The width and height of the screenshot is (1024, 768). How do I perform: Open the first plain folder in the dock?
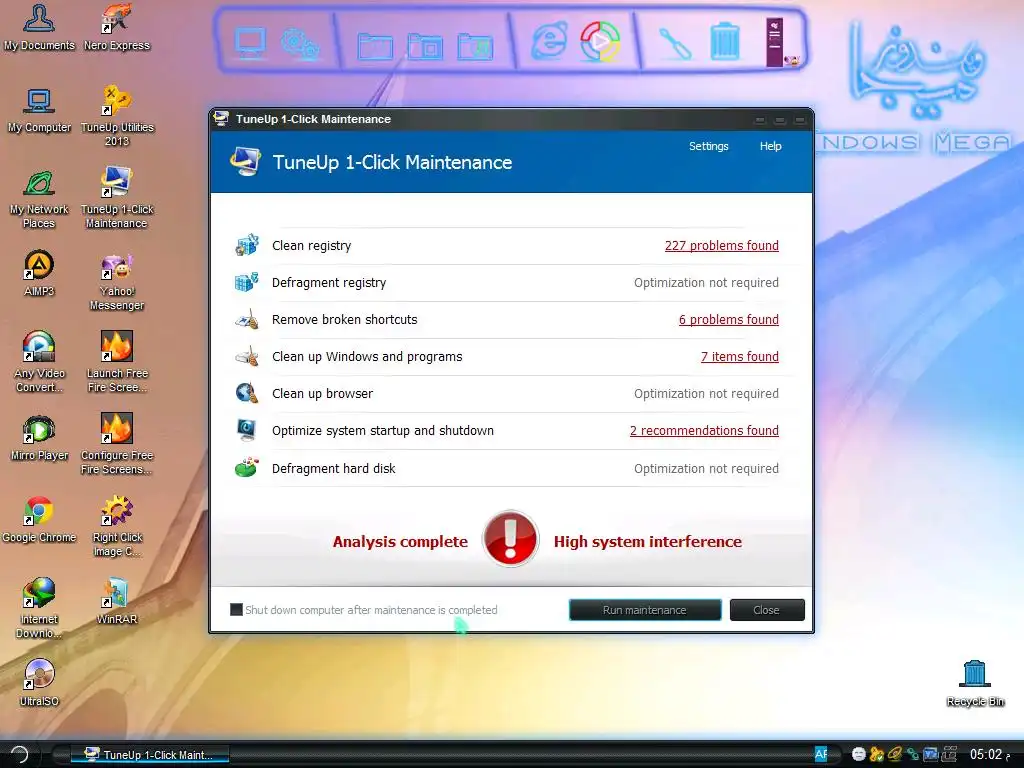pos(375,46)
